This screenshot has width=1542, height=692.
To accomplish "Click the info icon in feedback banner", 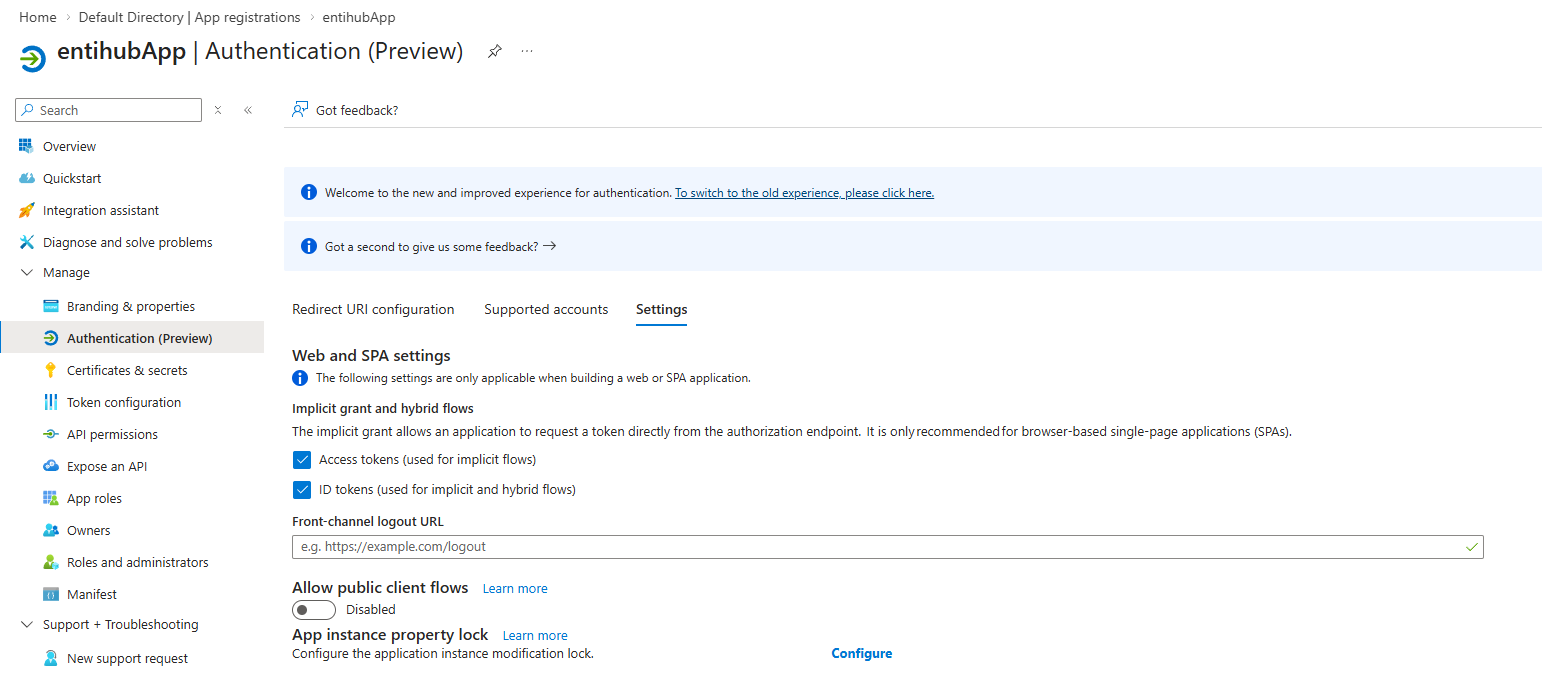I will pyautogui.click(x=309, y=246).
